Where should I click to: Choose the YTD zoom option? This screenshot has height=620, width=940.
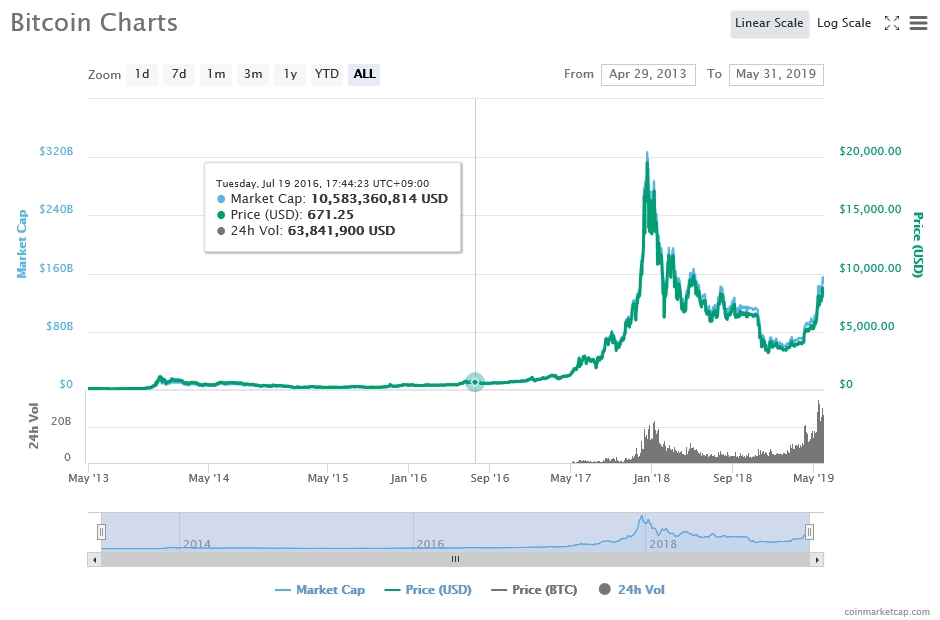click(326, 74)
